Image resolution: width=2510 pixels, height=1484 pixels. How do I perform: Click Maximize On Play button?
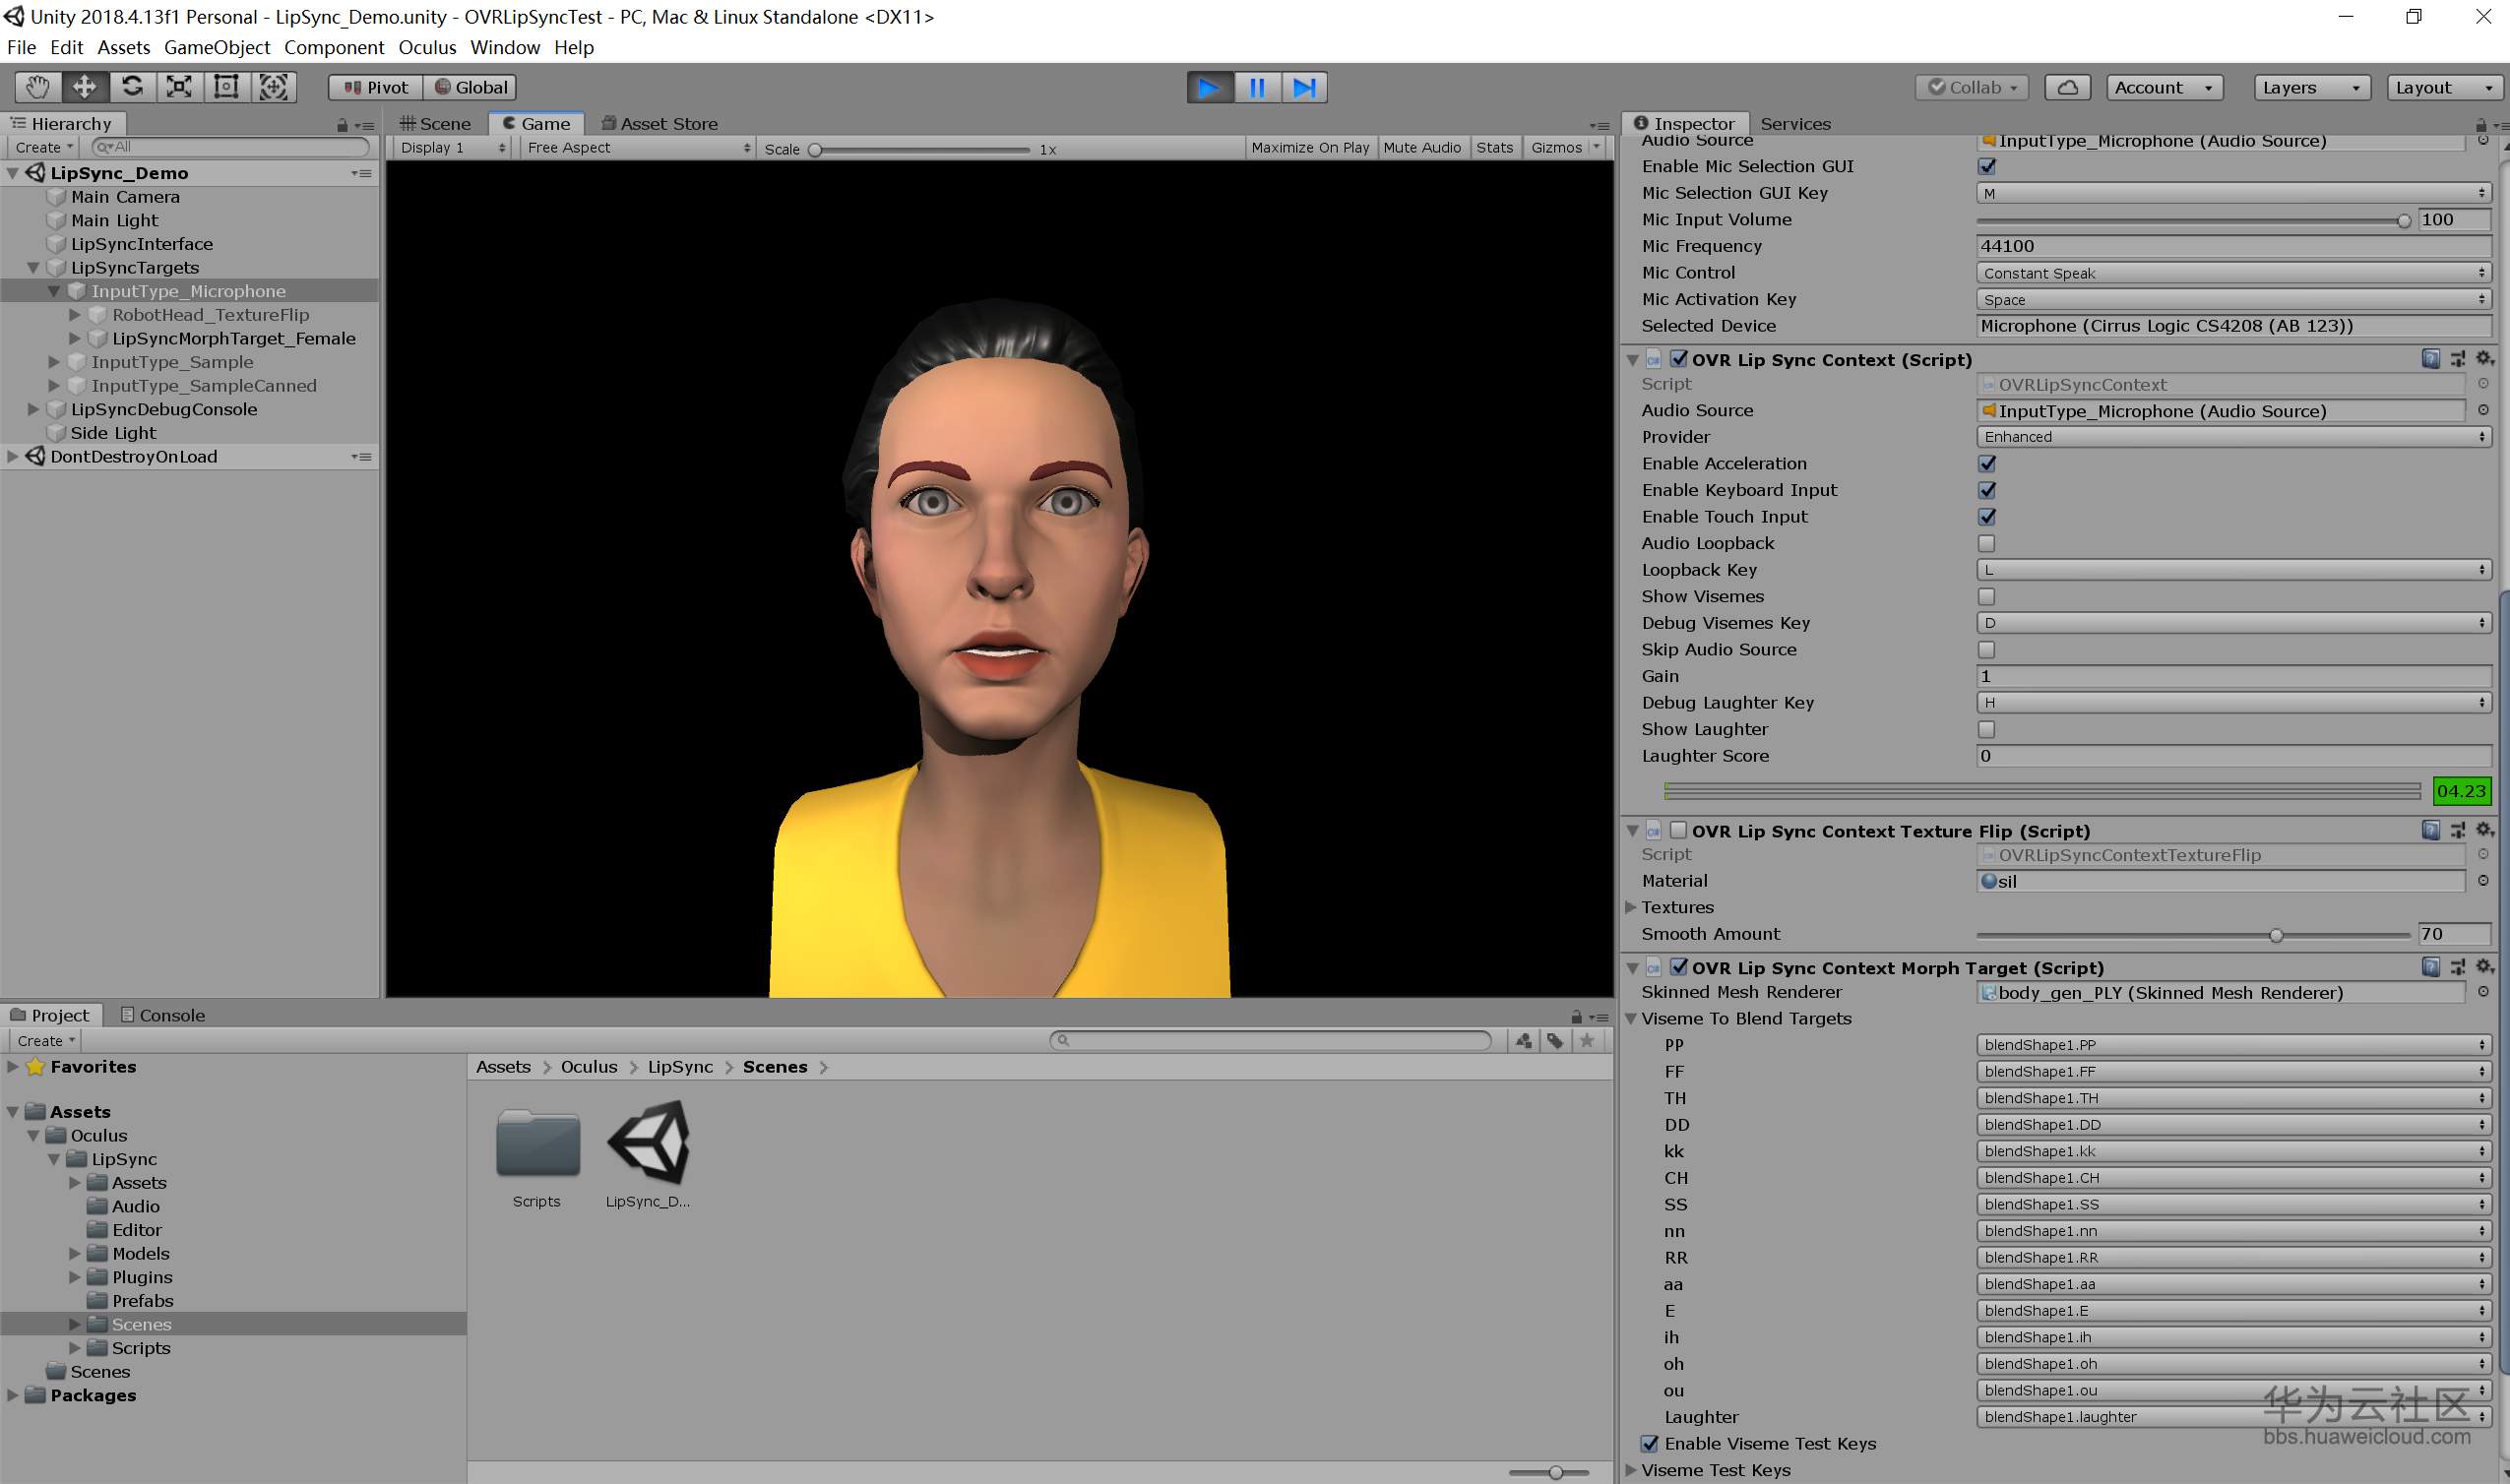click(1310, 148)
